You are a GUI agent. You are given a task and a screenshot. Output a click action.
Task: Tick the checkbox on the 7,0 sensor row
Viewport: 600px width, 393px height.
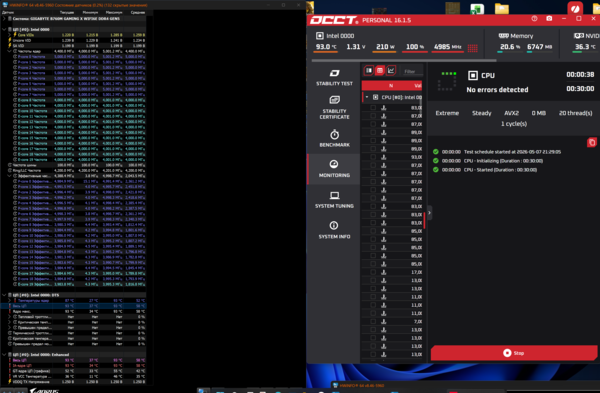coord(373,321)
